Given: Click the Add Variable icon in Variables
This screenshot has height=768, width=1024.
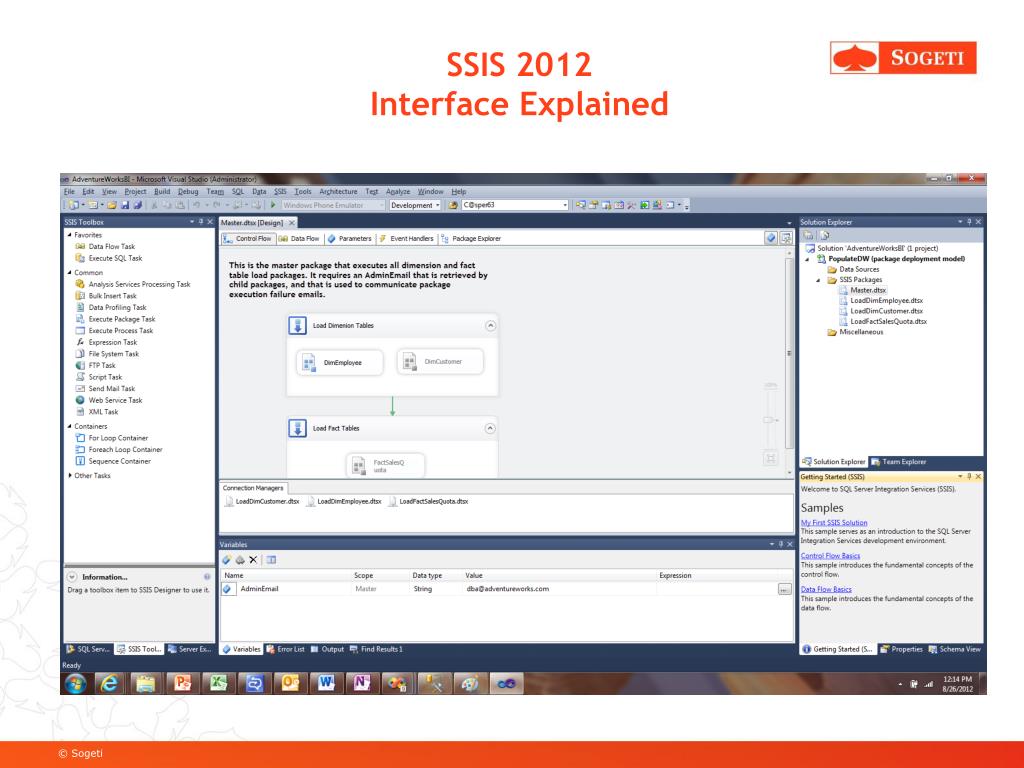Looking at the screenshot, I should (227, 560).
